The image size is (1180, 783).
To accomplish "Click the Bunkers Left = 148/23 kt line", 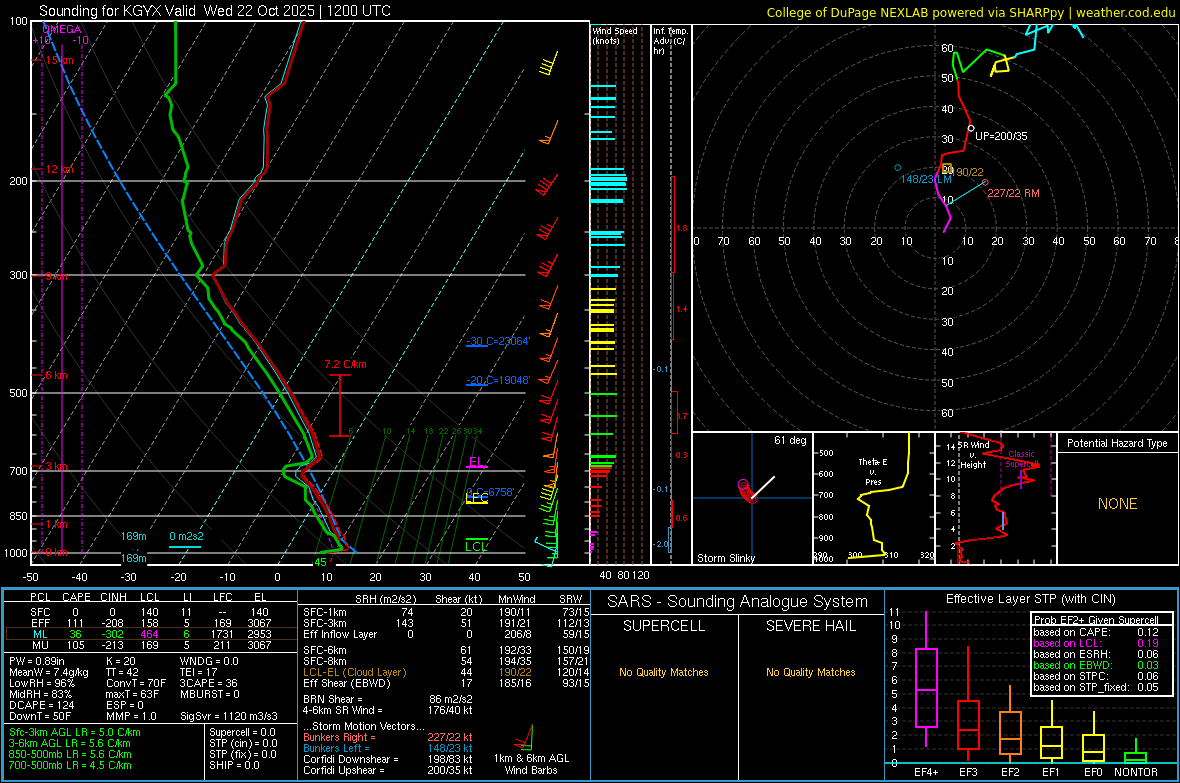I will coord(388,748).
